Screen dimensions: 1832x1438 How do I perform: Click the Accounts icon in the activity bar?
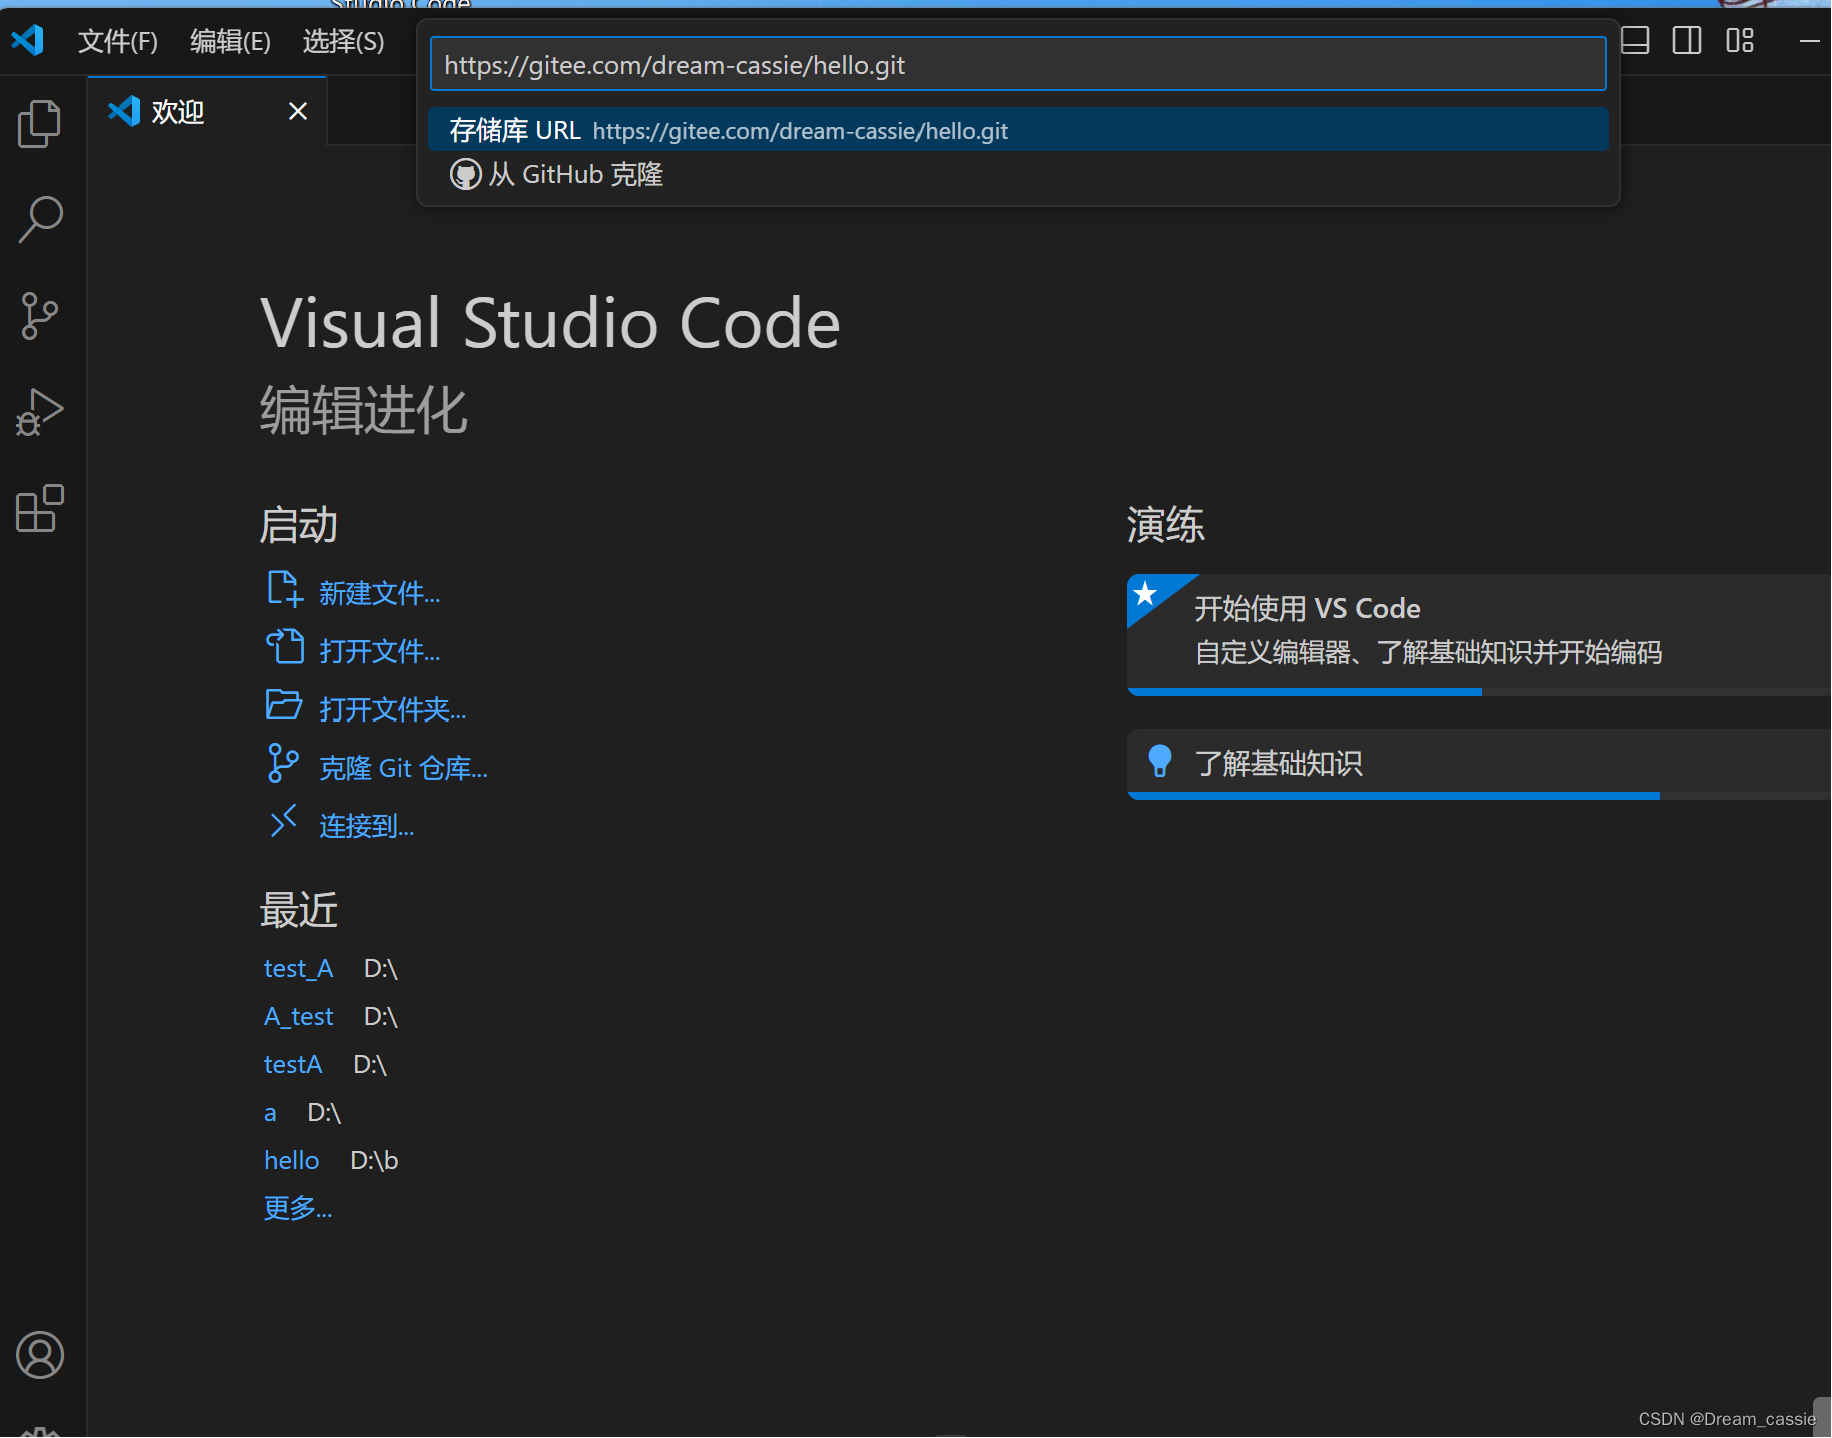click(40, 1356)
